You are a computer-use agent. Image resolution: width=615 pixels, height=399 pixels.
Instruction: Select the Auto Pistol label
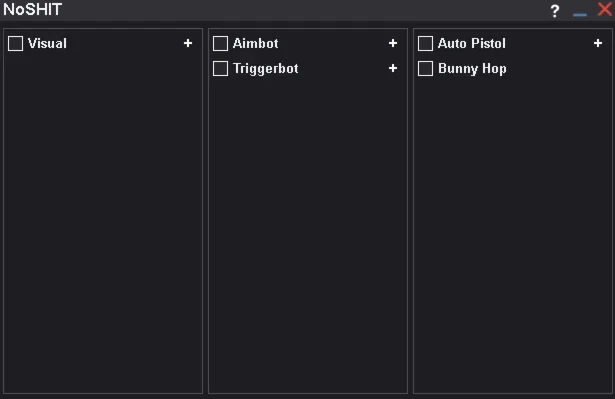coord(471,43)
